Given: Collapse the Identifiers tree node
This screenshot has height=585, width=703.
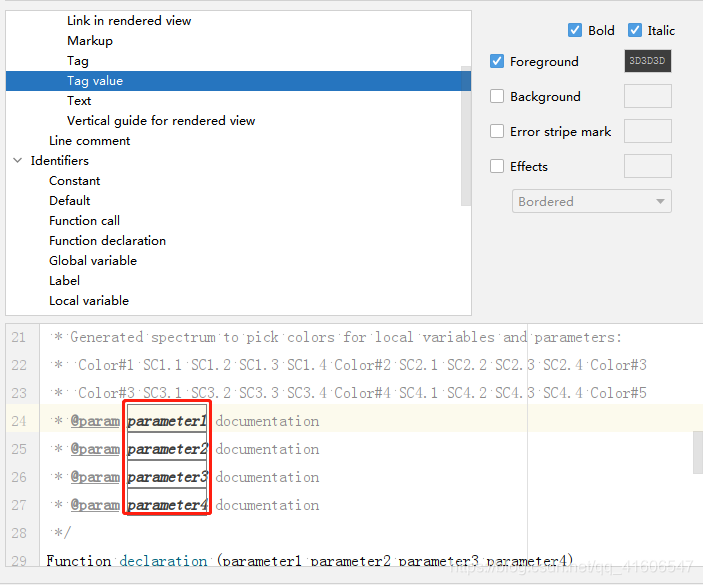Looking at the screenshot, I should click(x=17, y=160).
